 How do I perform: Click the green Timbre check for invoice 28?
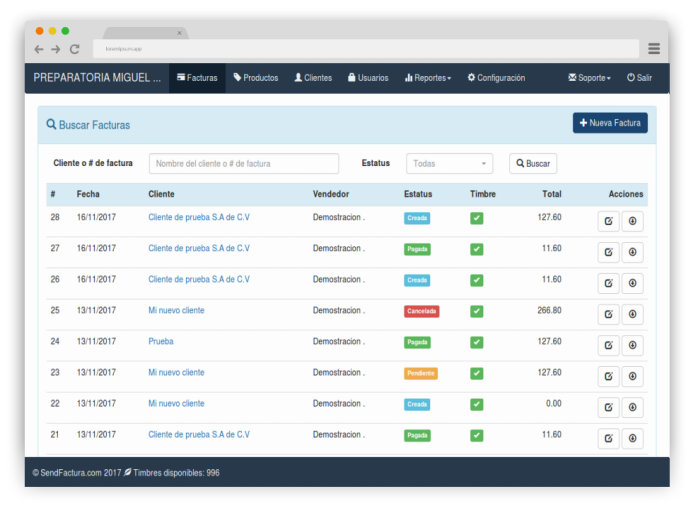pos(476,218)
